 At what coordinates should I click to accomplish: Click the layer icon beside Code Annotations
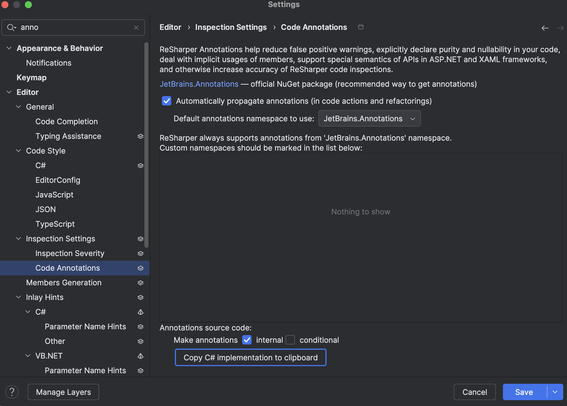(140, 268)
